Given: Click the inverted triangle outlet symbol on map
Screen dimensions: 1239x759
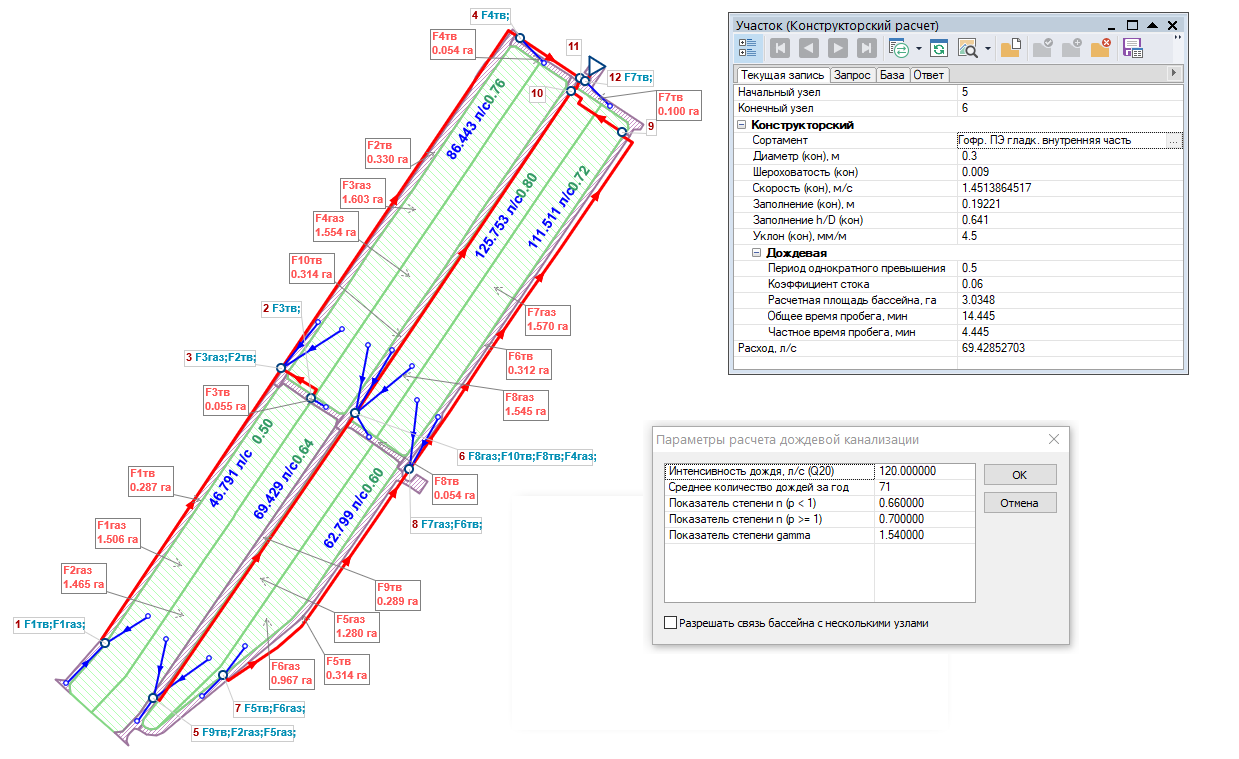Looking at the screenshot, I should point(596,67).
